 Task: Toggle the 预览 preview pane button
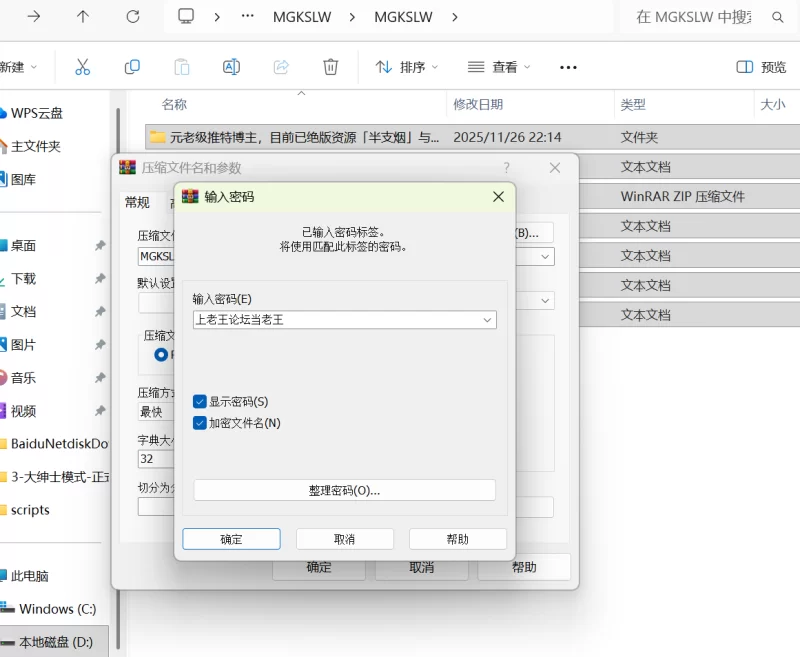coord(761,67)
